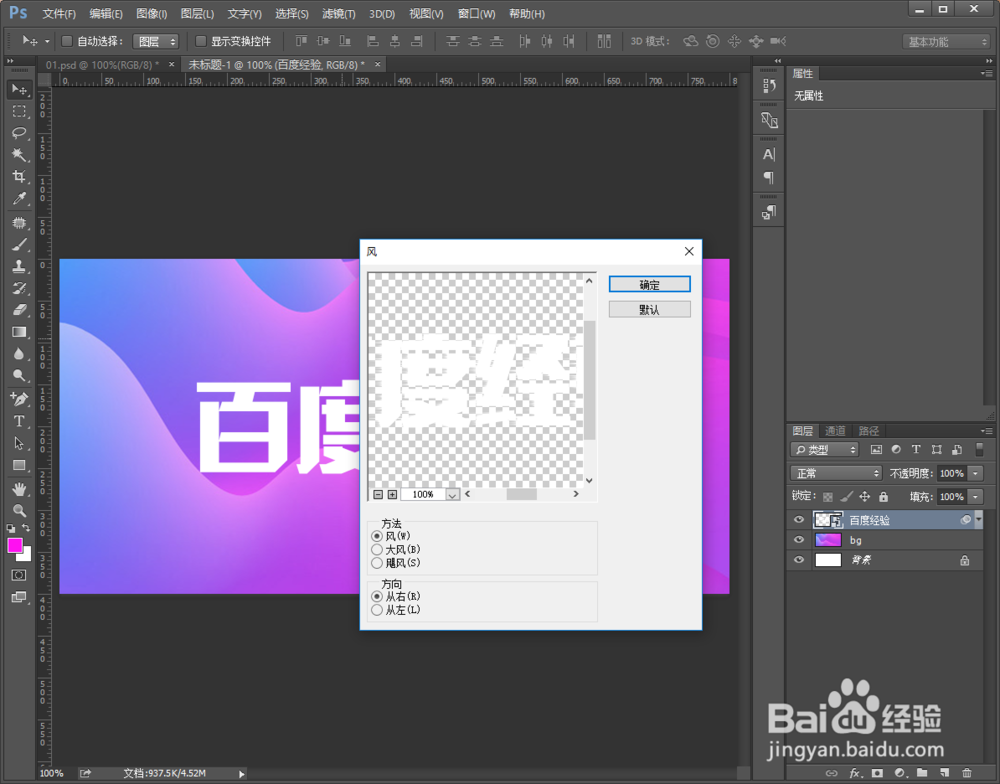Click the Wind preview horizontal scrollbar
This screenshot has height=784, width=1000.
(x=522, y=494)
